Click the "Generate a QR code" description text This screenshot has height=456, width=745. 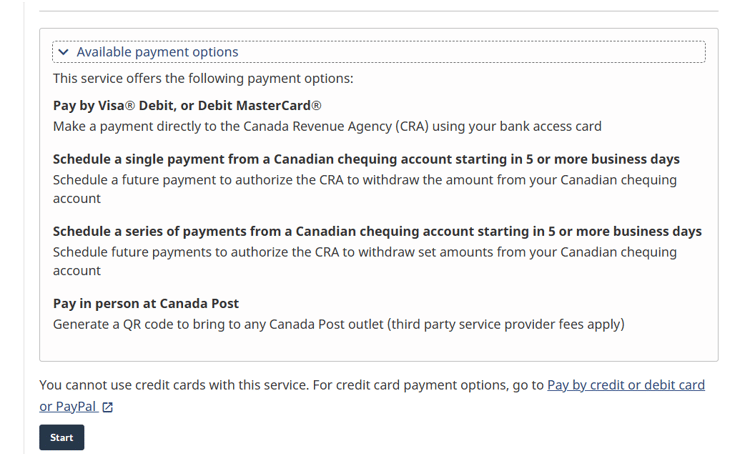coord(115,324)
